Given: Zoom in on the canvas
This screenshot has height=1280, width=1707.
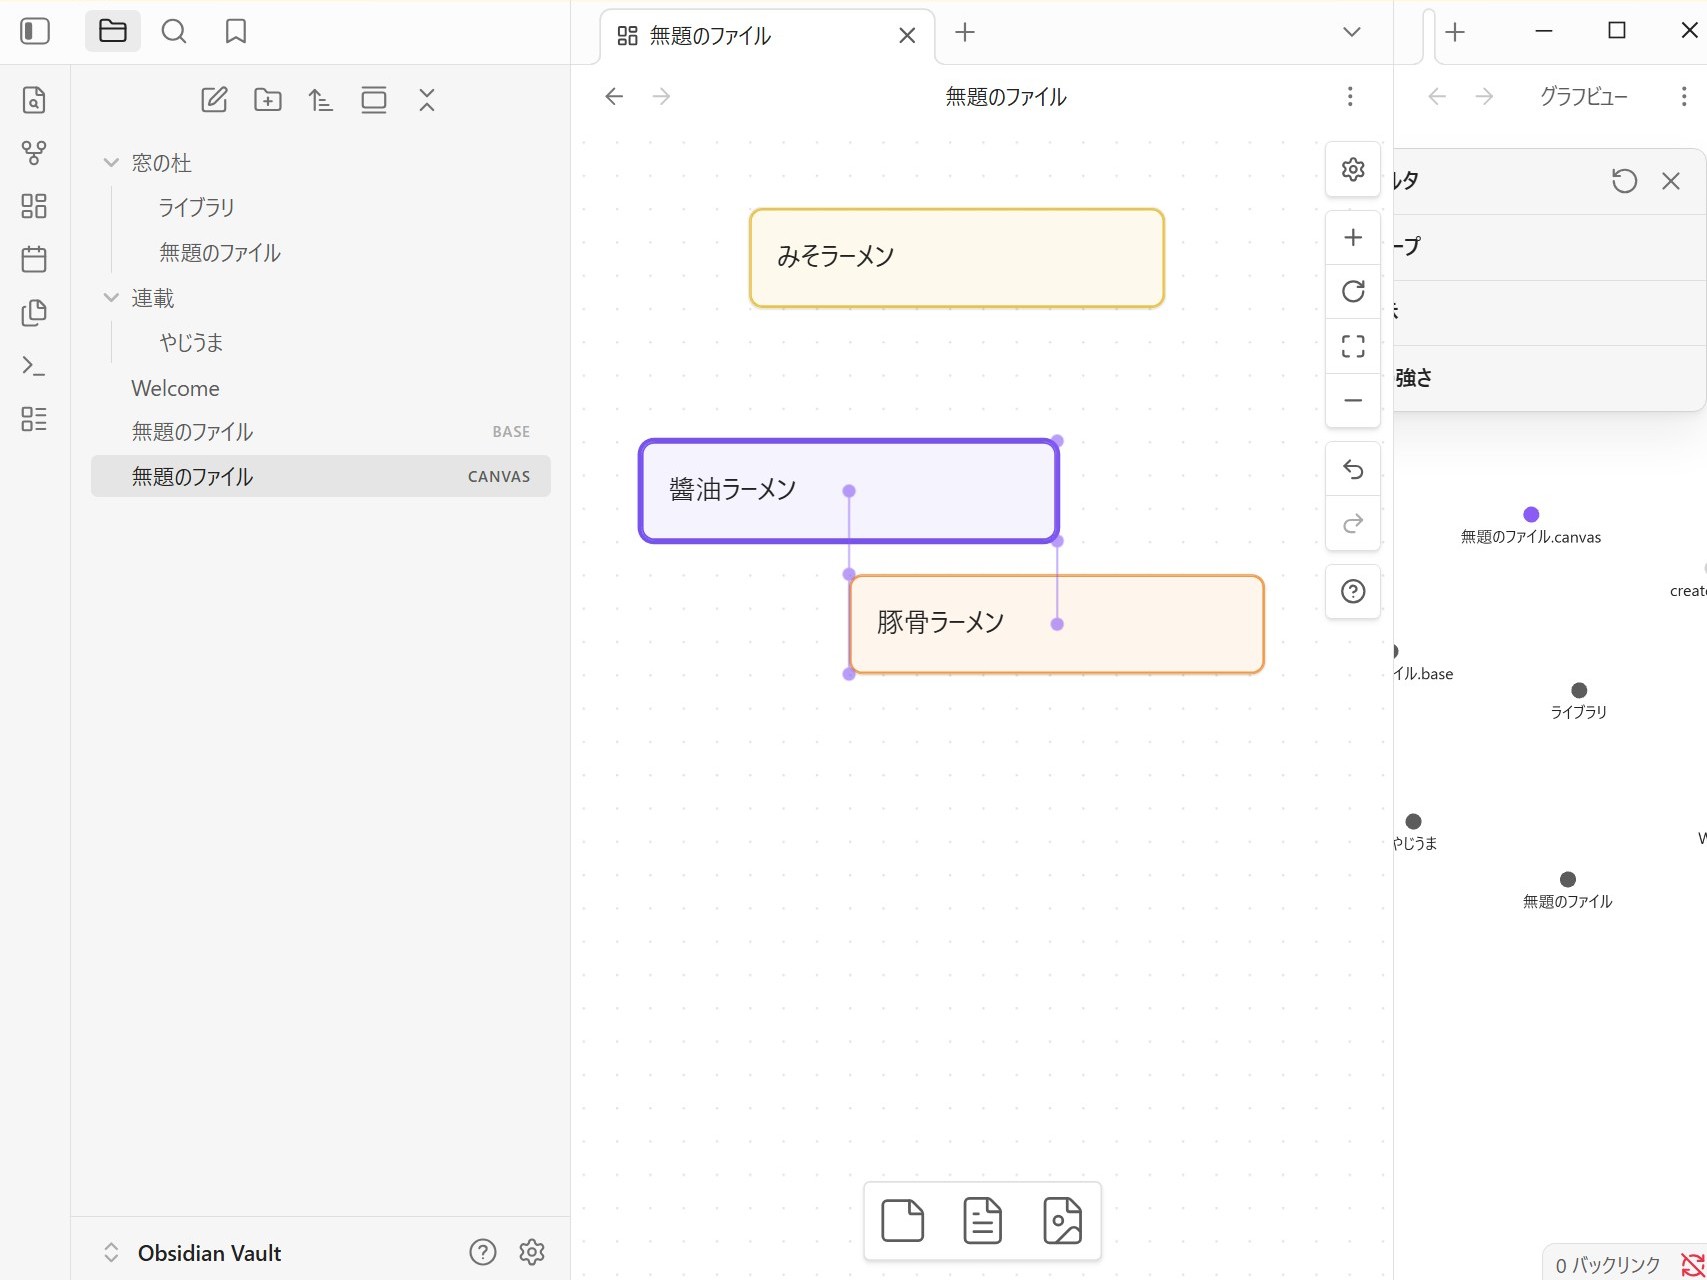Looking at the screenshot, I should coord(1353,238).
